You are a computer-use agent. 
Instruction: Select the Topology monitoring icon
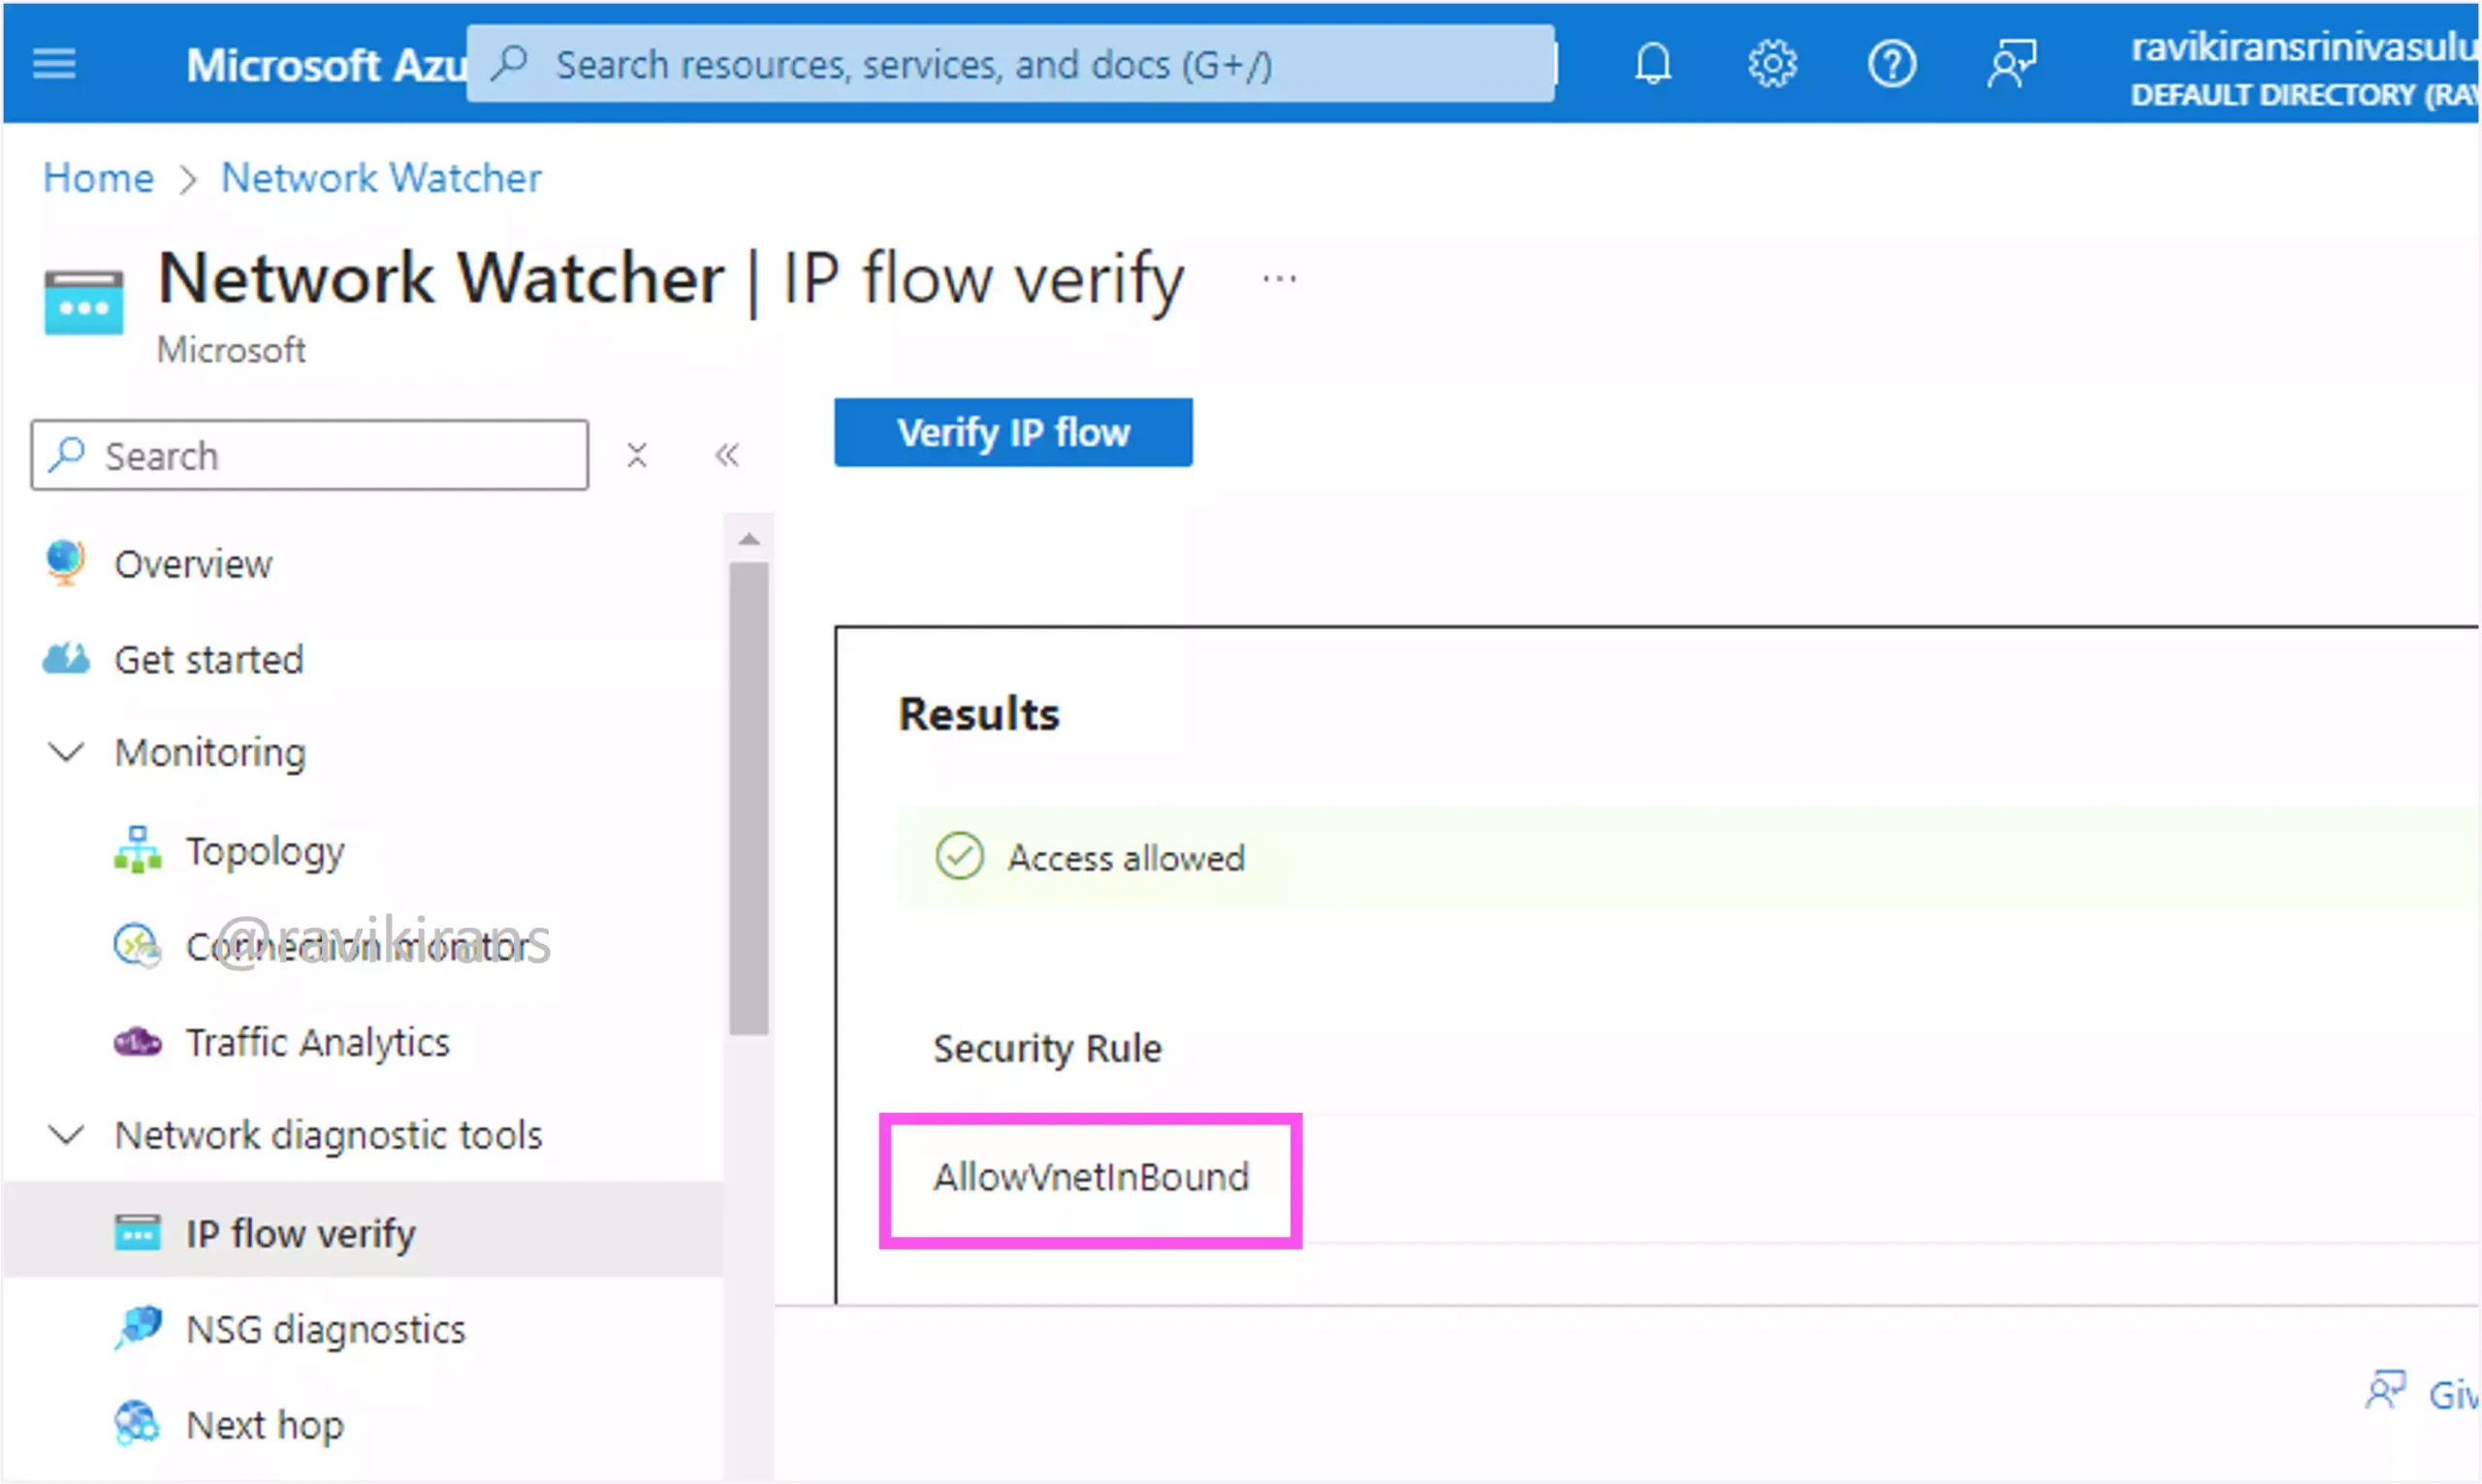(136, 850)
